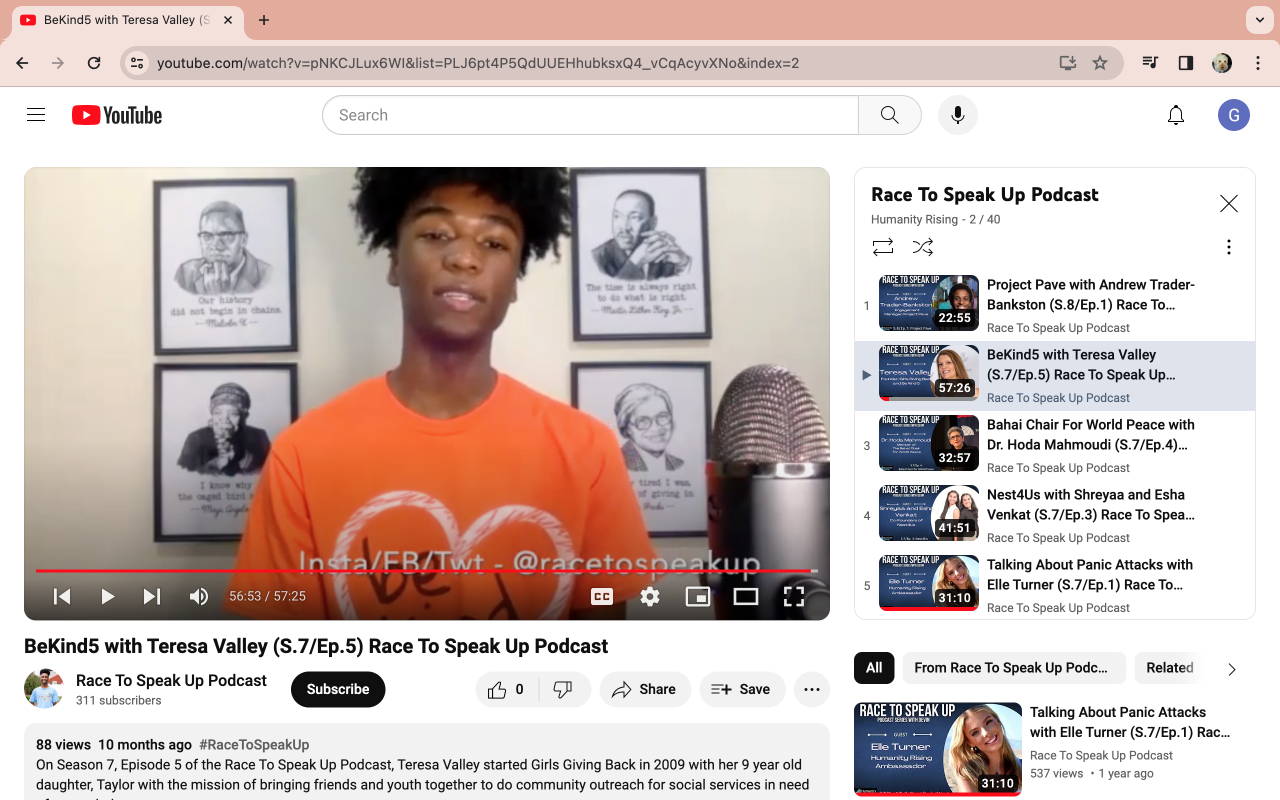Toggle closed captions on the video

pyautogui.click(x=602, y=597)
